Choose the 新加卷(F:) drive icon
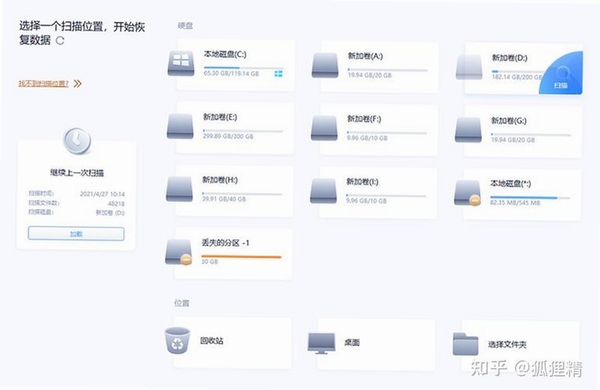 324,128
